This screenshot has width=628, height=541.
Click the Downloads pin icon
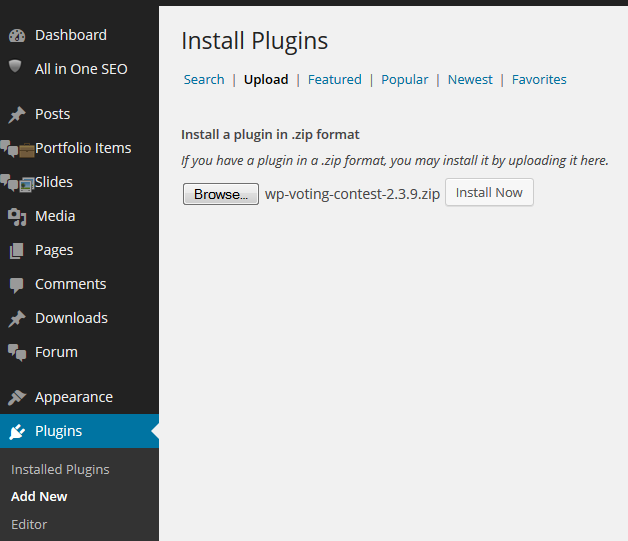coord(17,319)
